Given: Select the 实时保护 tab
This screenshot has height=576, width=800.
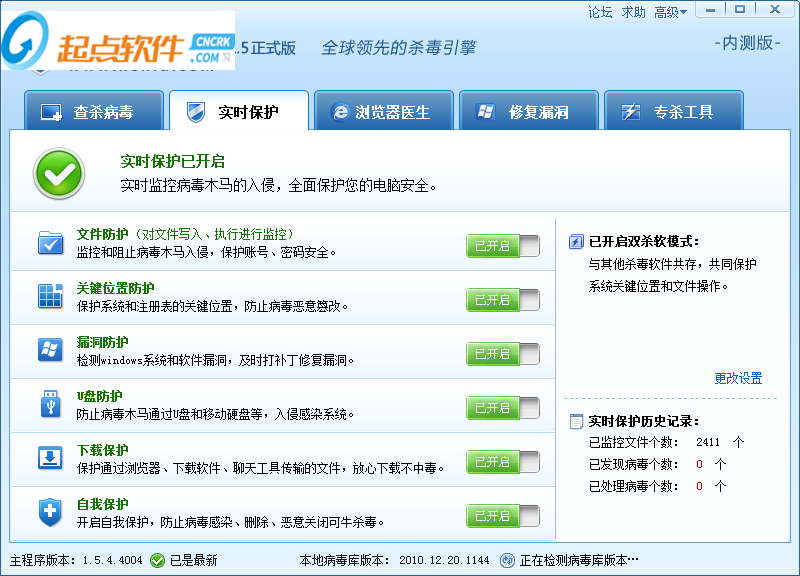Looking at the screenshot, I should 239,111.
